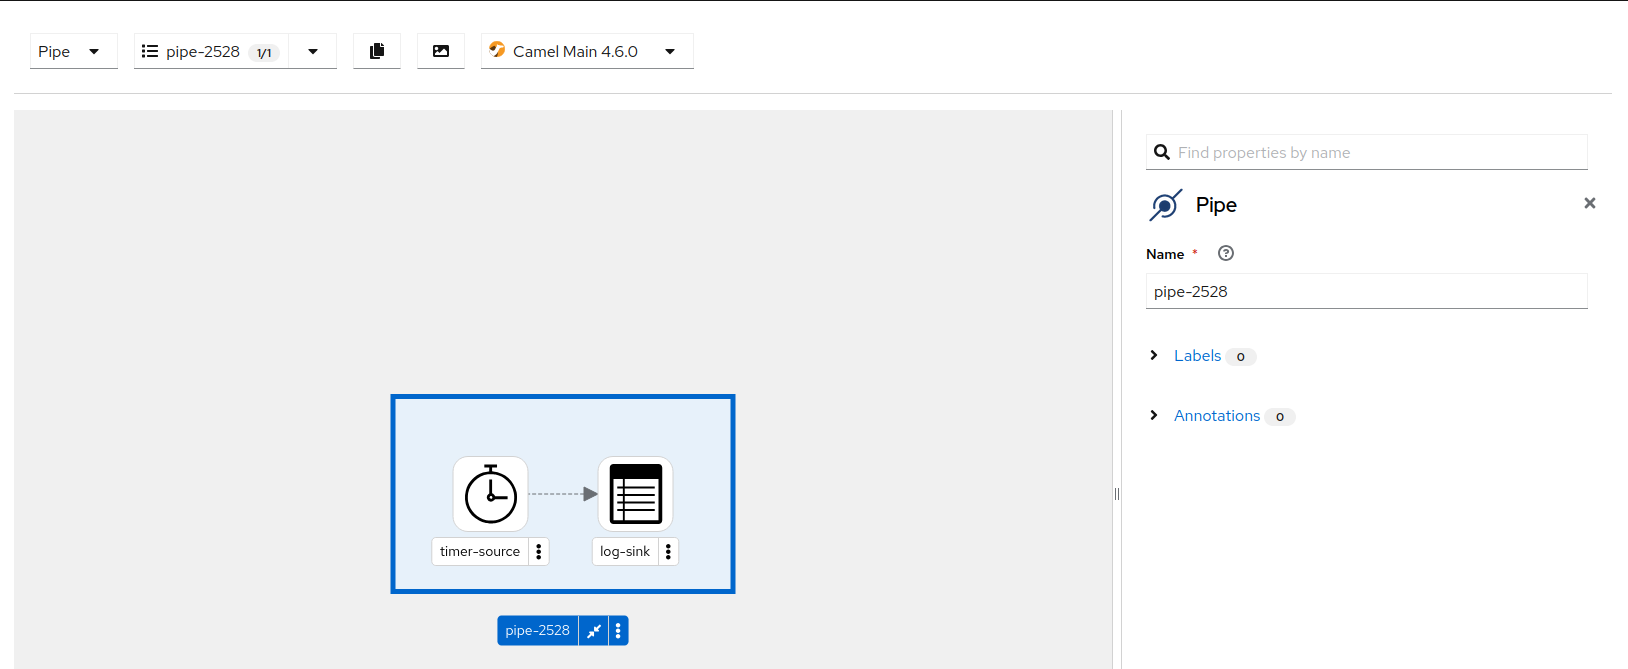Close the Pipe properties panel
Screen dimensions: 1628x669
pos(1589,204)
